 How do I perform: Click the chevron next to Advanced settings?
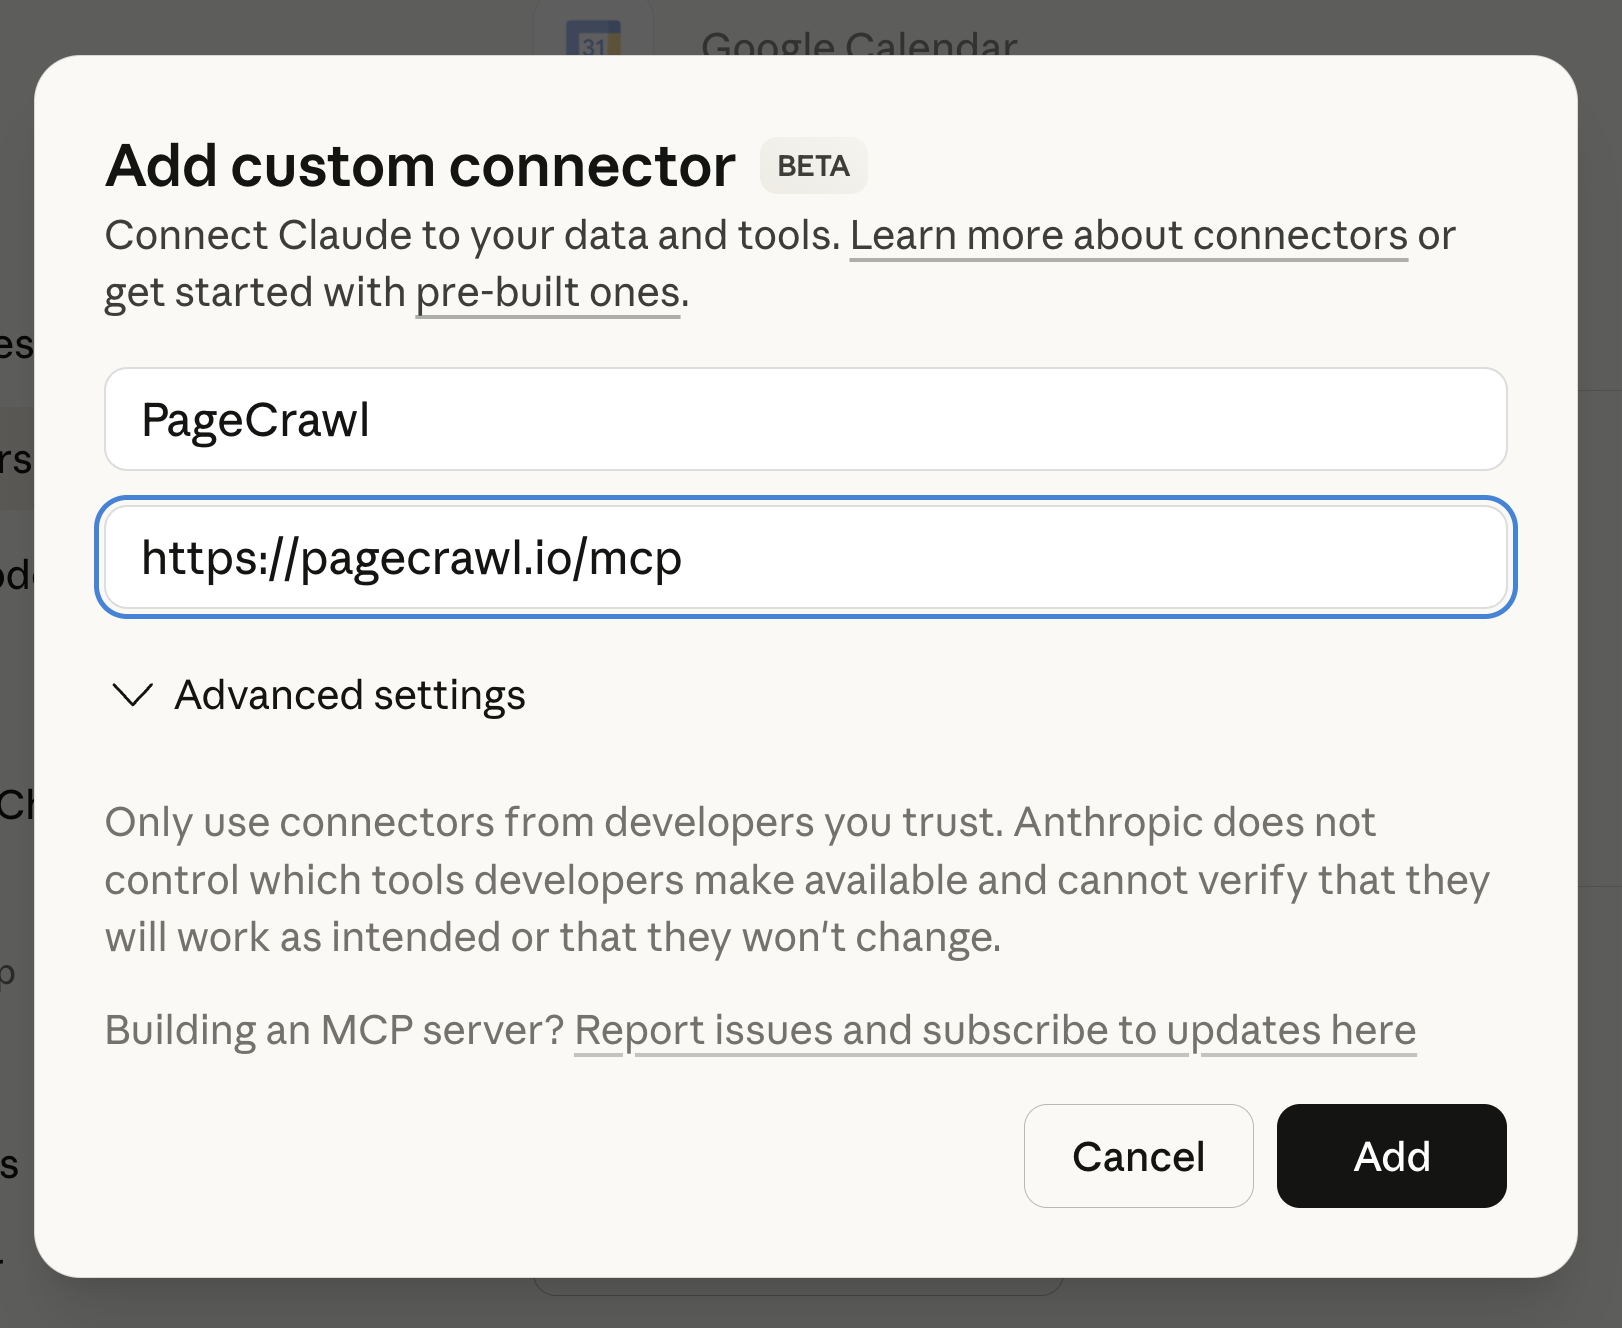(x=133, y=695)
